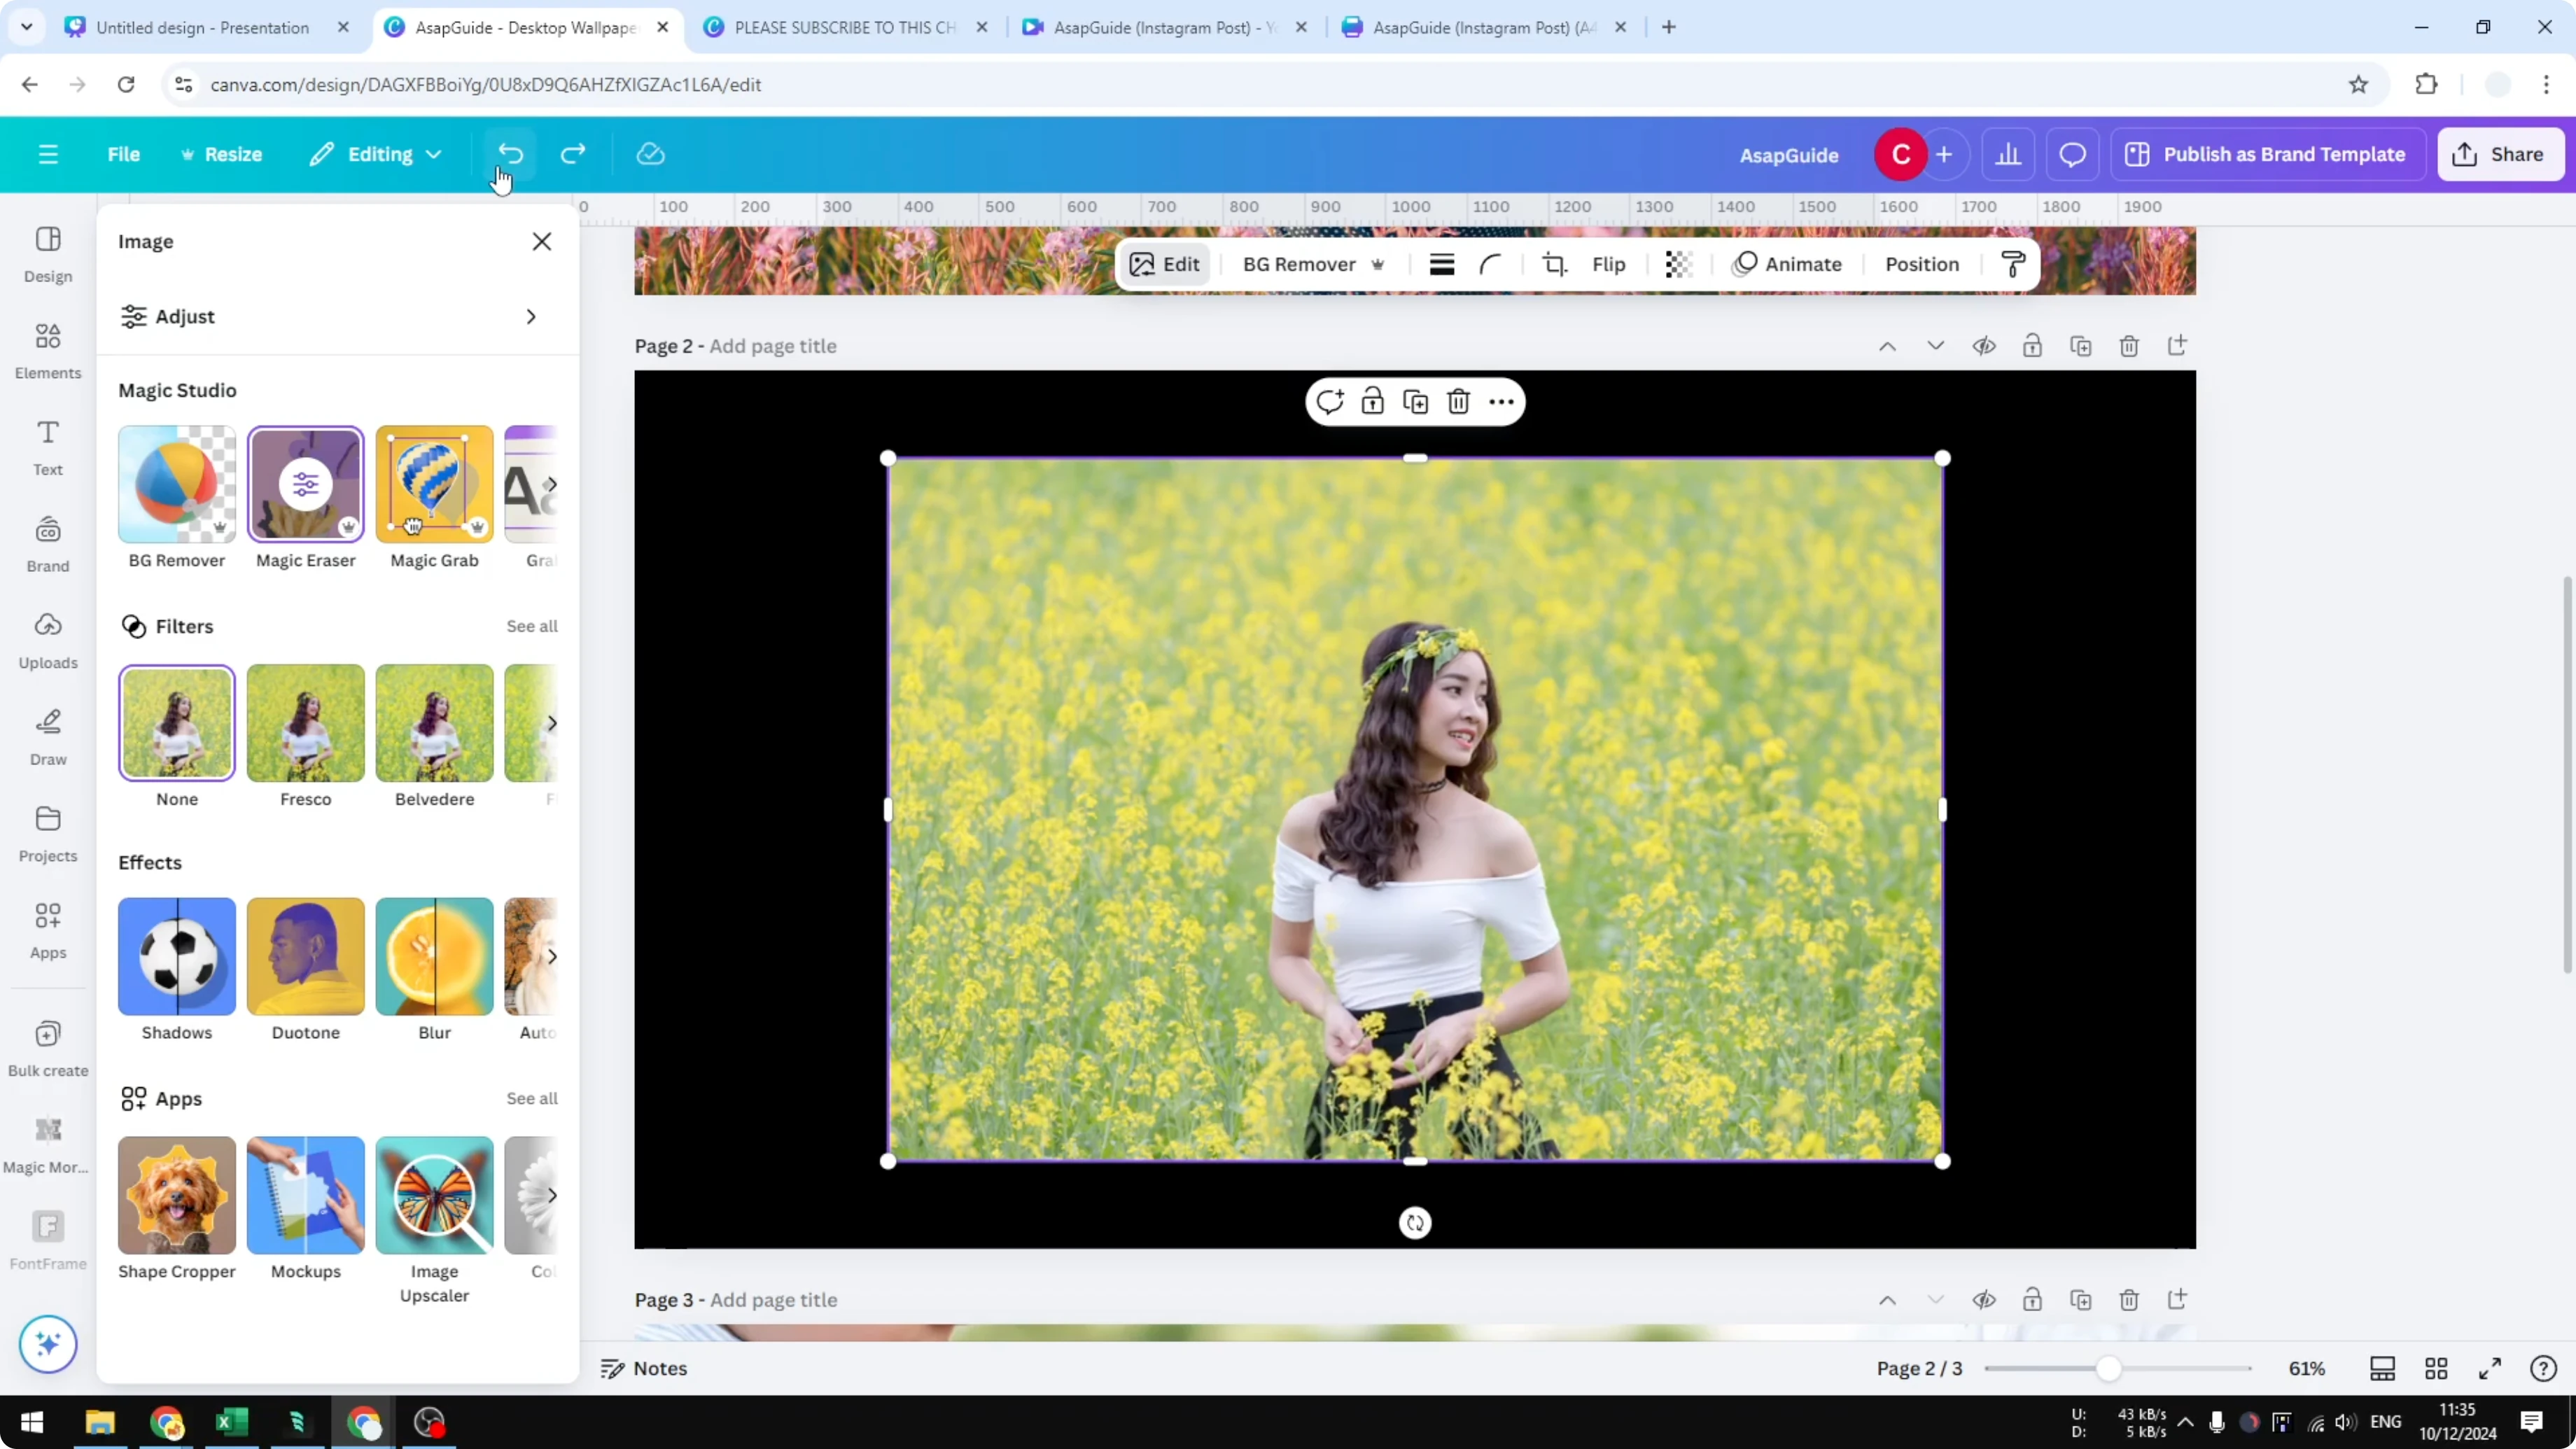
Task: Click the Share button
Action: coord(2500,154)
